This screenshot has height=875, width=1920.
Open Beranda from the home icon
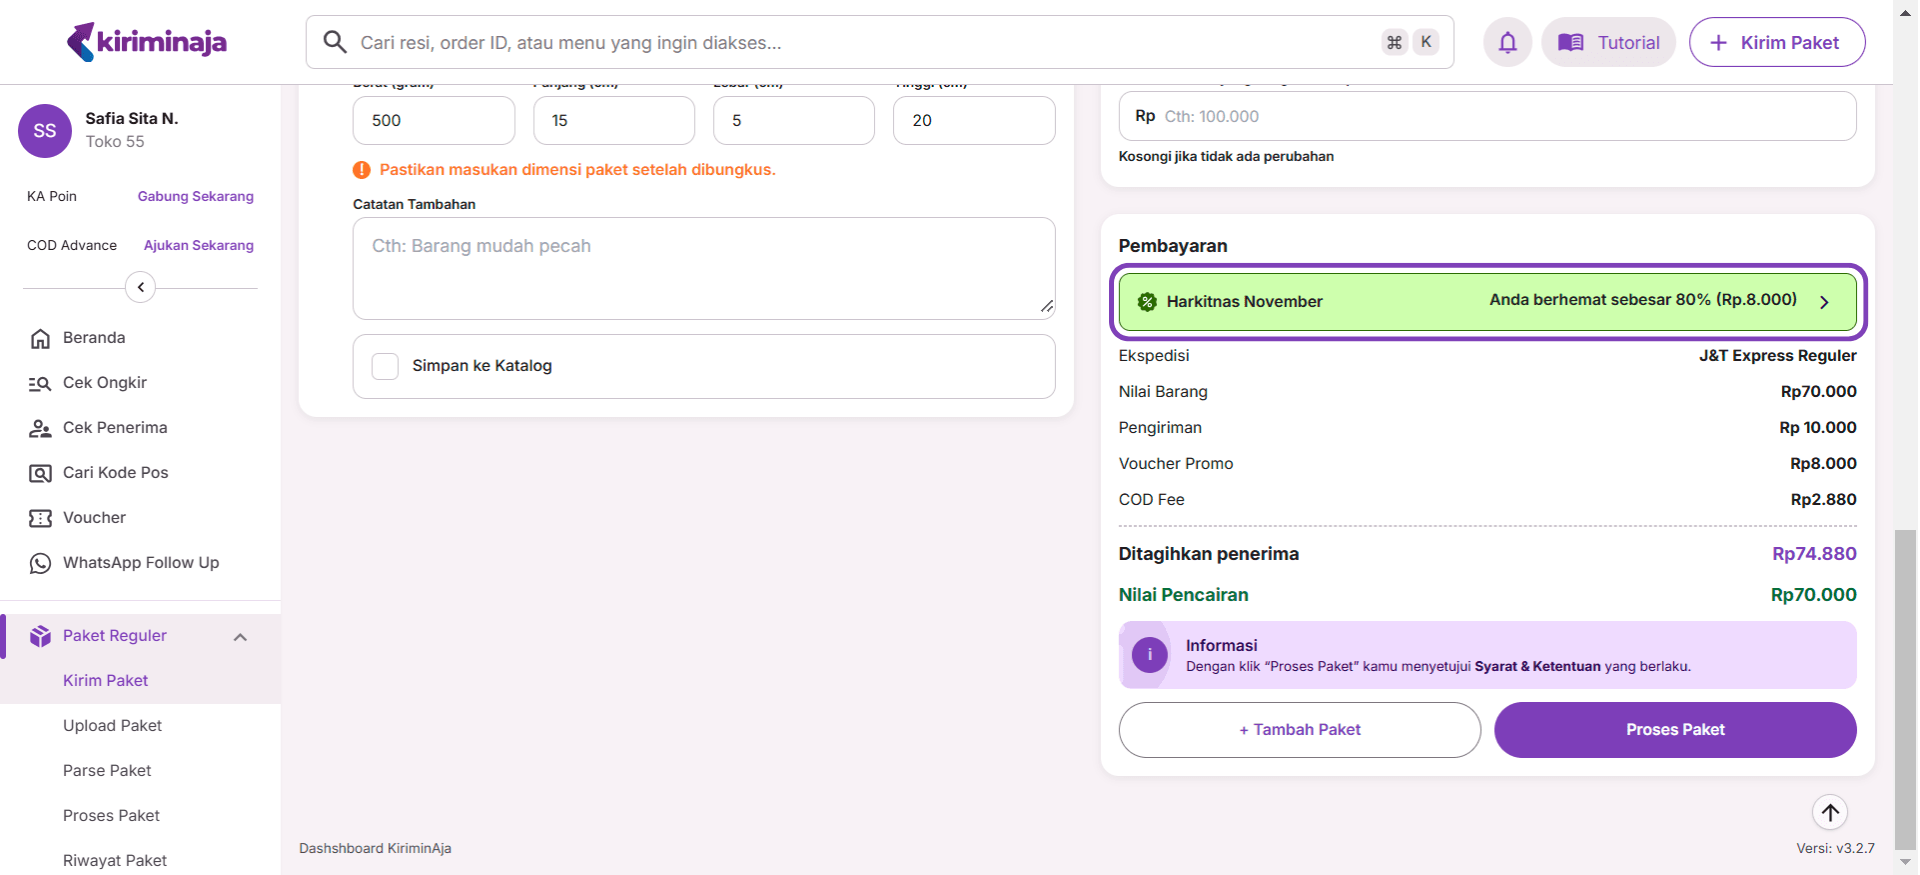click(x=40, y=339)
